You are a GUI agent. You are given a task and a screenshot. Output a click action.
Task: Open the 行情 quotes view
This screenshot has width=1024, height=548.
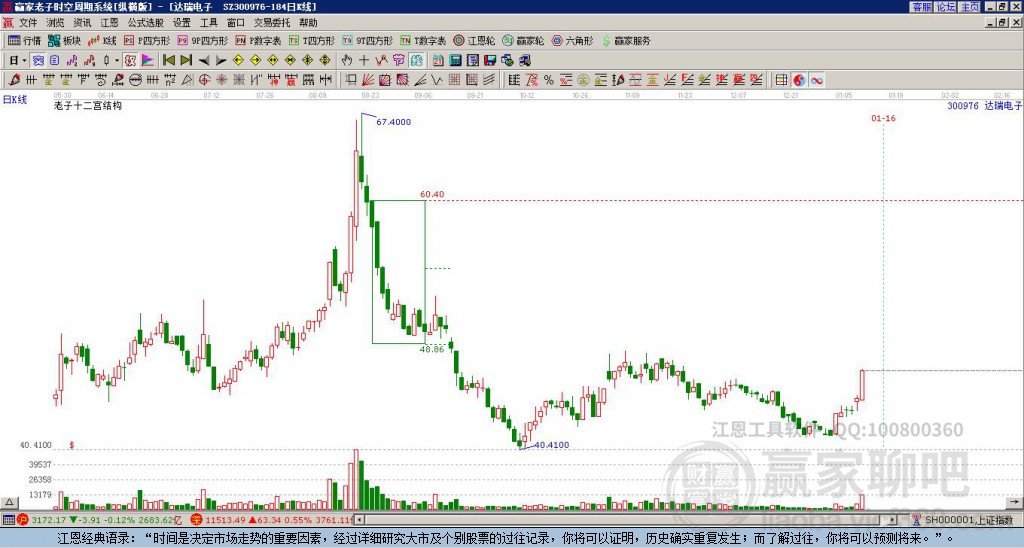(24, 40)
